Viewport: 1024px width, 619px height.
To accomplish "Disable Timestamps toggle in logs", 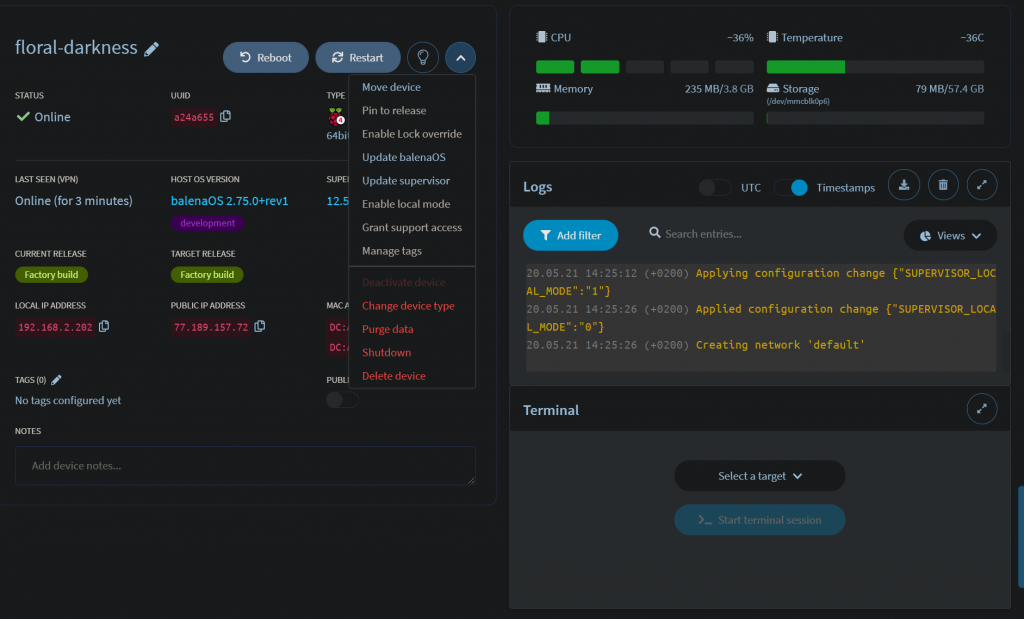I will [790, 187].
